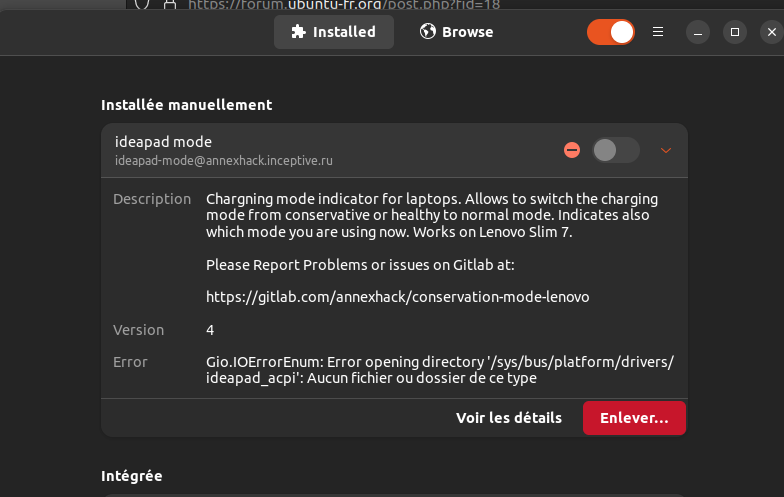Screen dimensions: 784x497
Task: Click the ideapad mode extension title
Action: (163, 142)
